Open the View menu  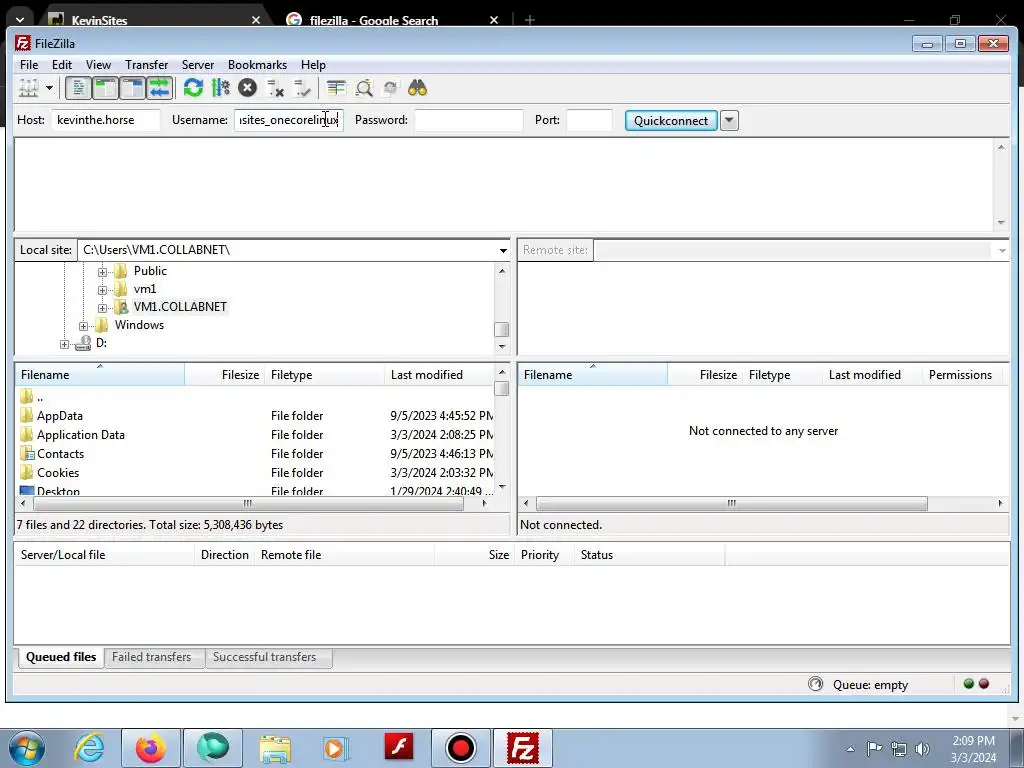(x=99, y=65)
